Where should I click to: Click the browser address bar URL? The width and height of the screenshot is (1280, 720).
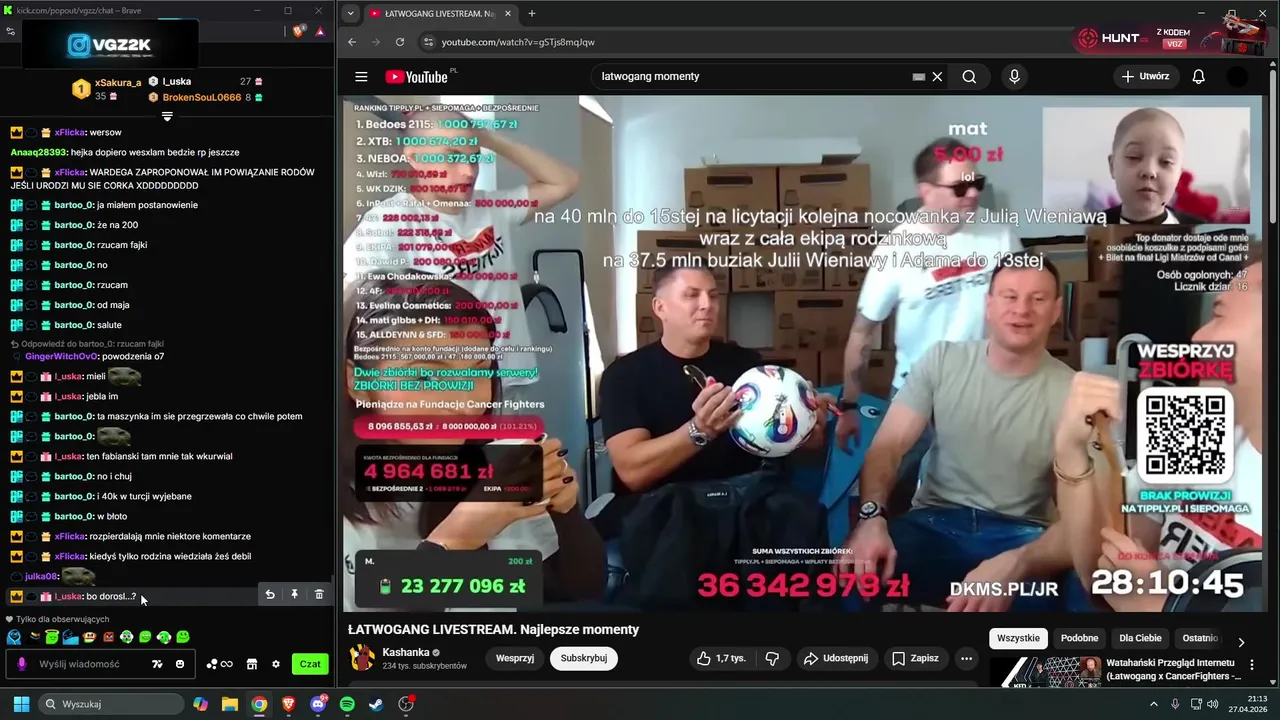(518, 42)
